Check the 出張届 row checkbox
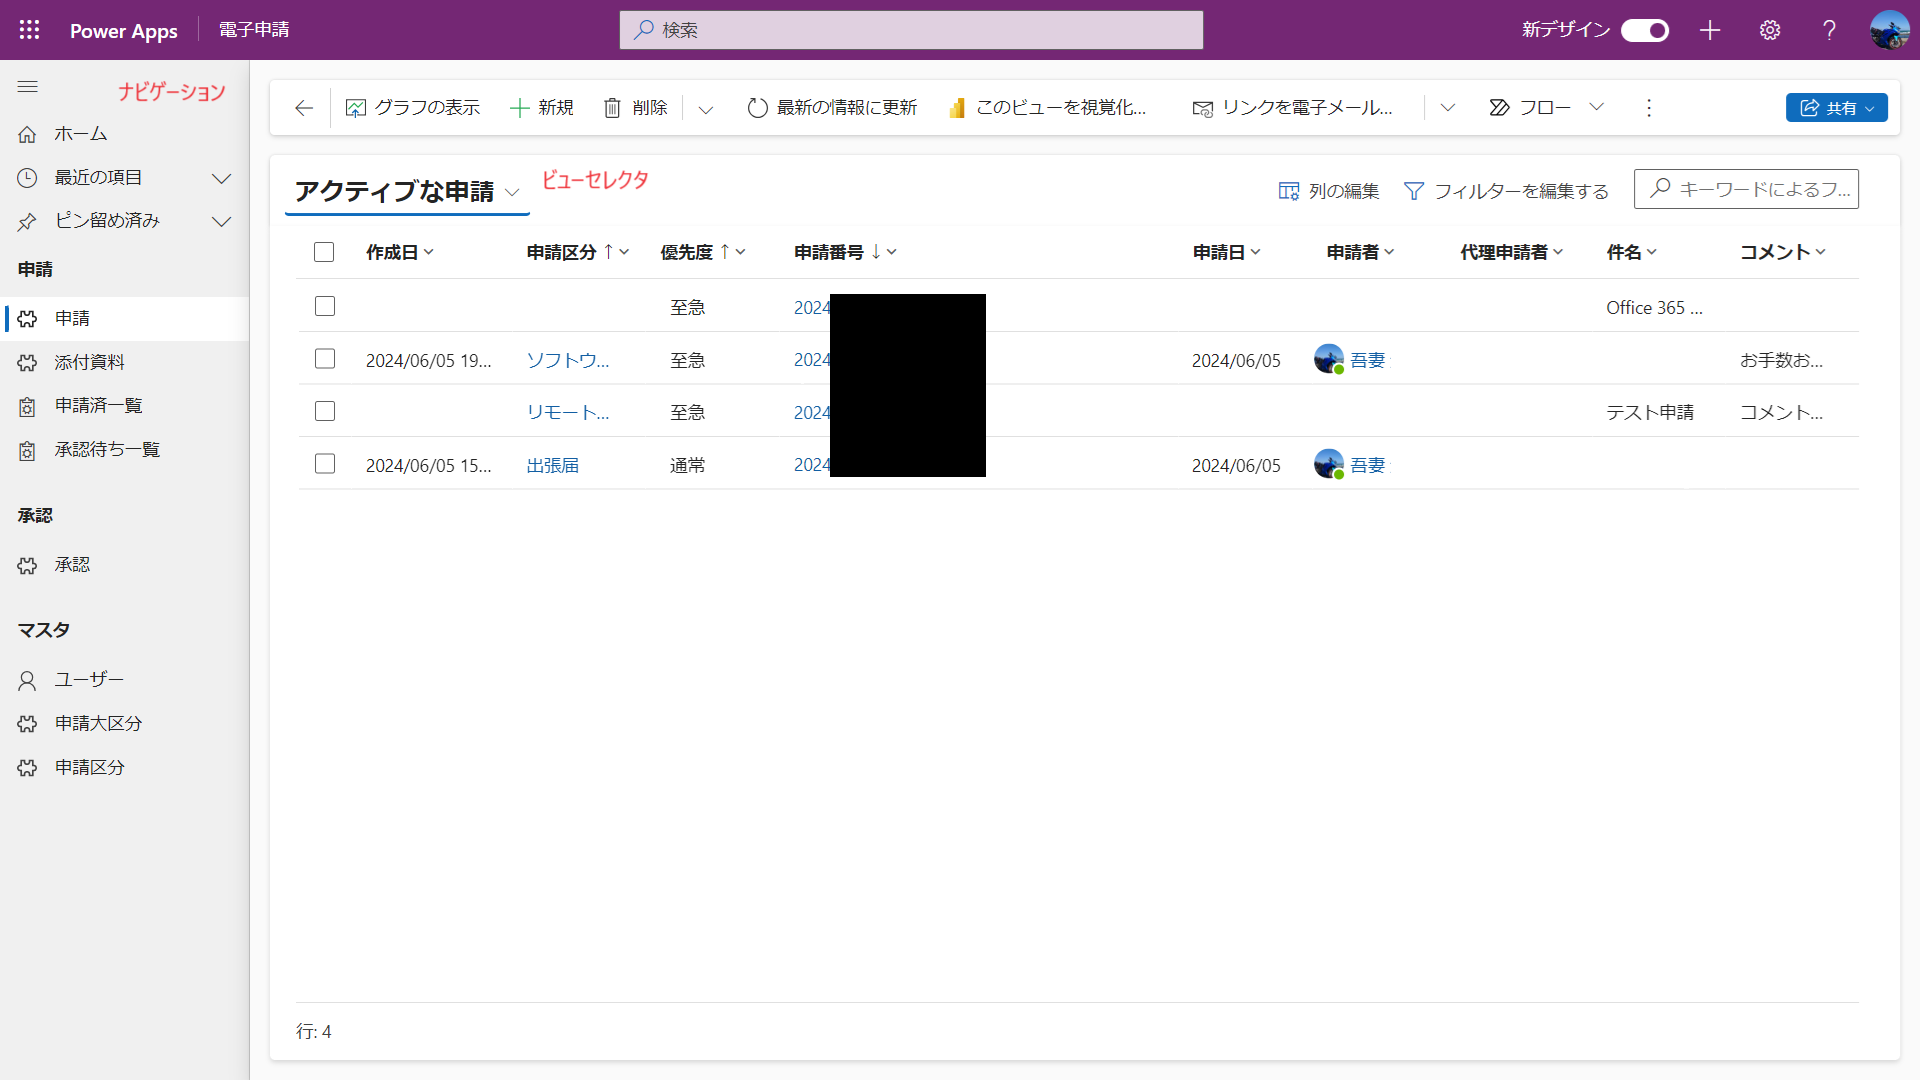This screenshot has height=1080, width=1920. coord(325,464)
